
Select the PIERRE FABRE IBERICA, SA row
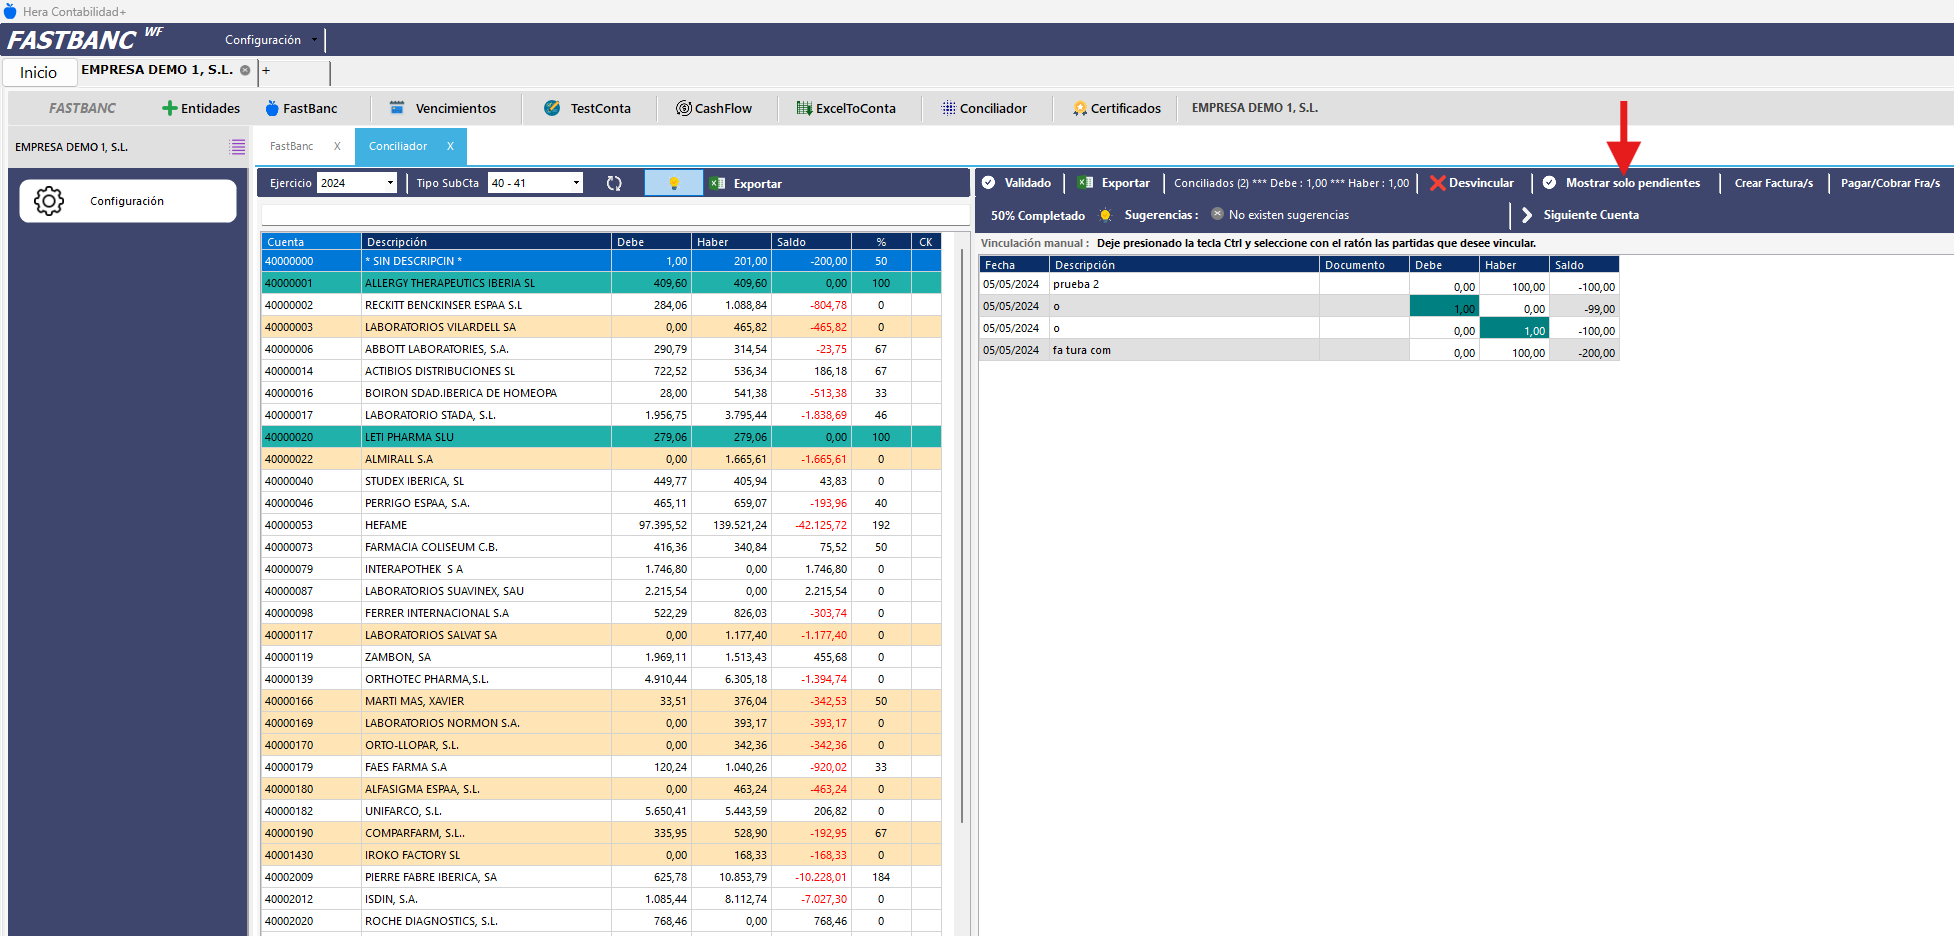(x=601, y=877)
